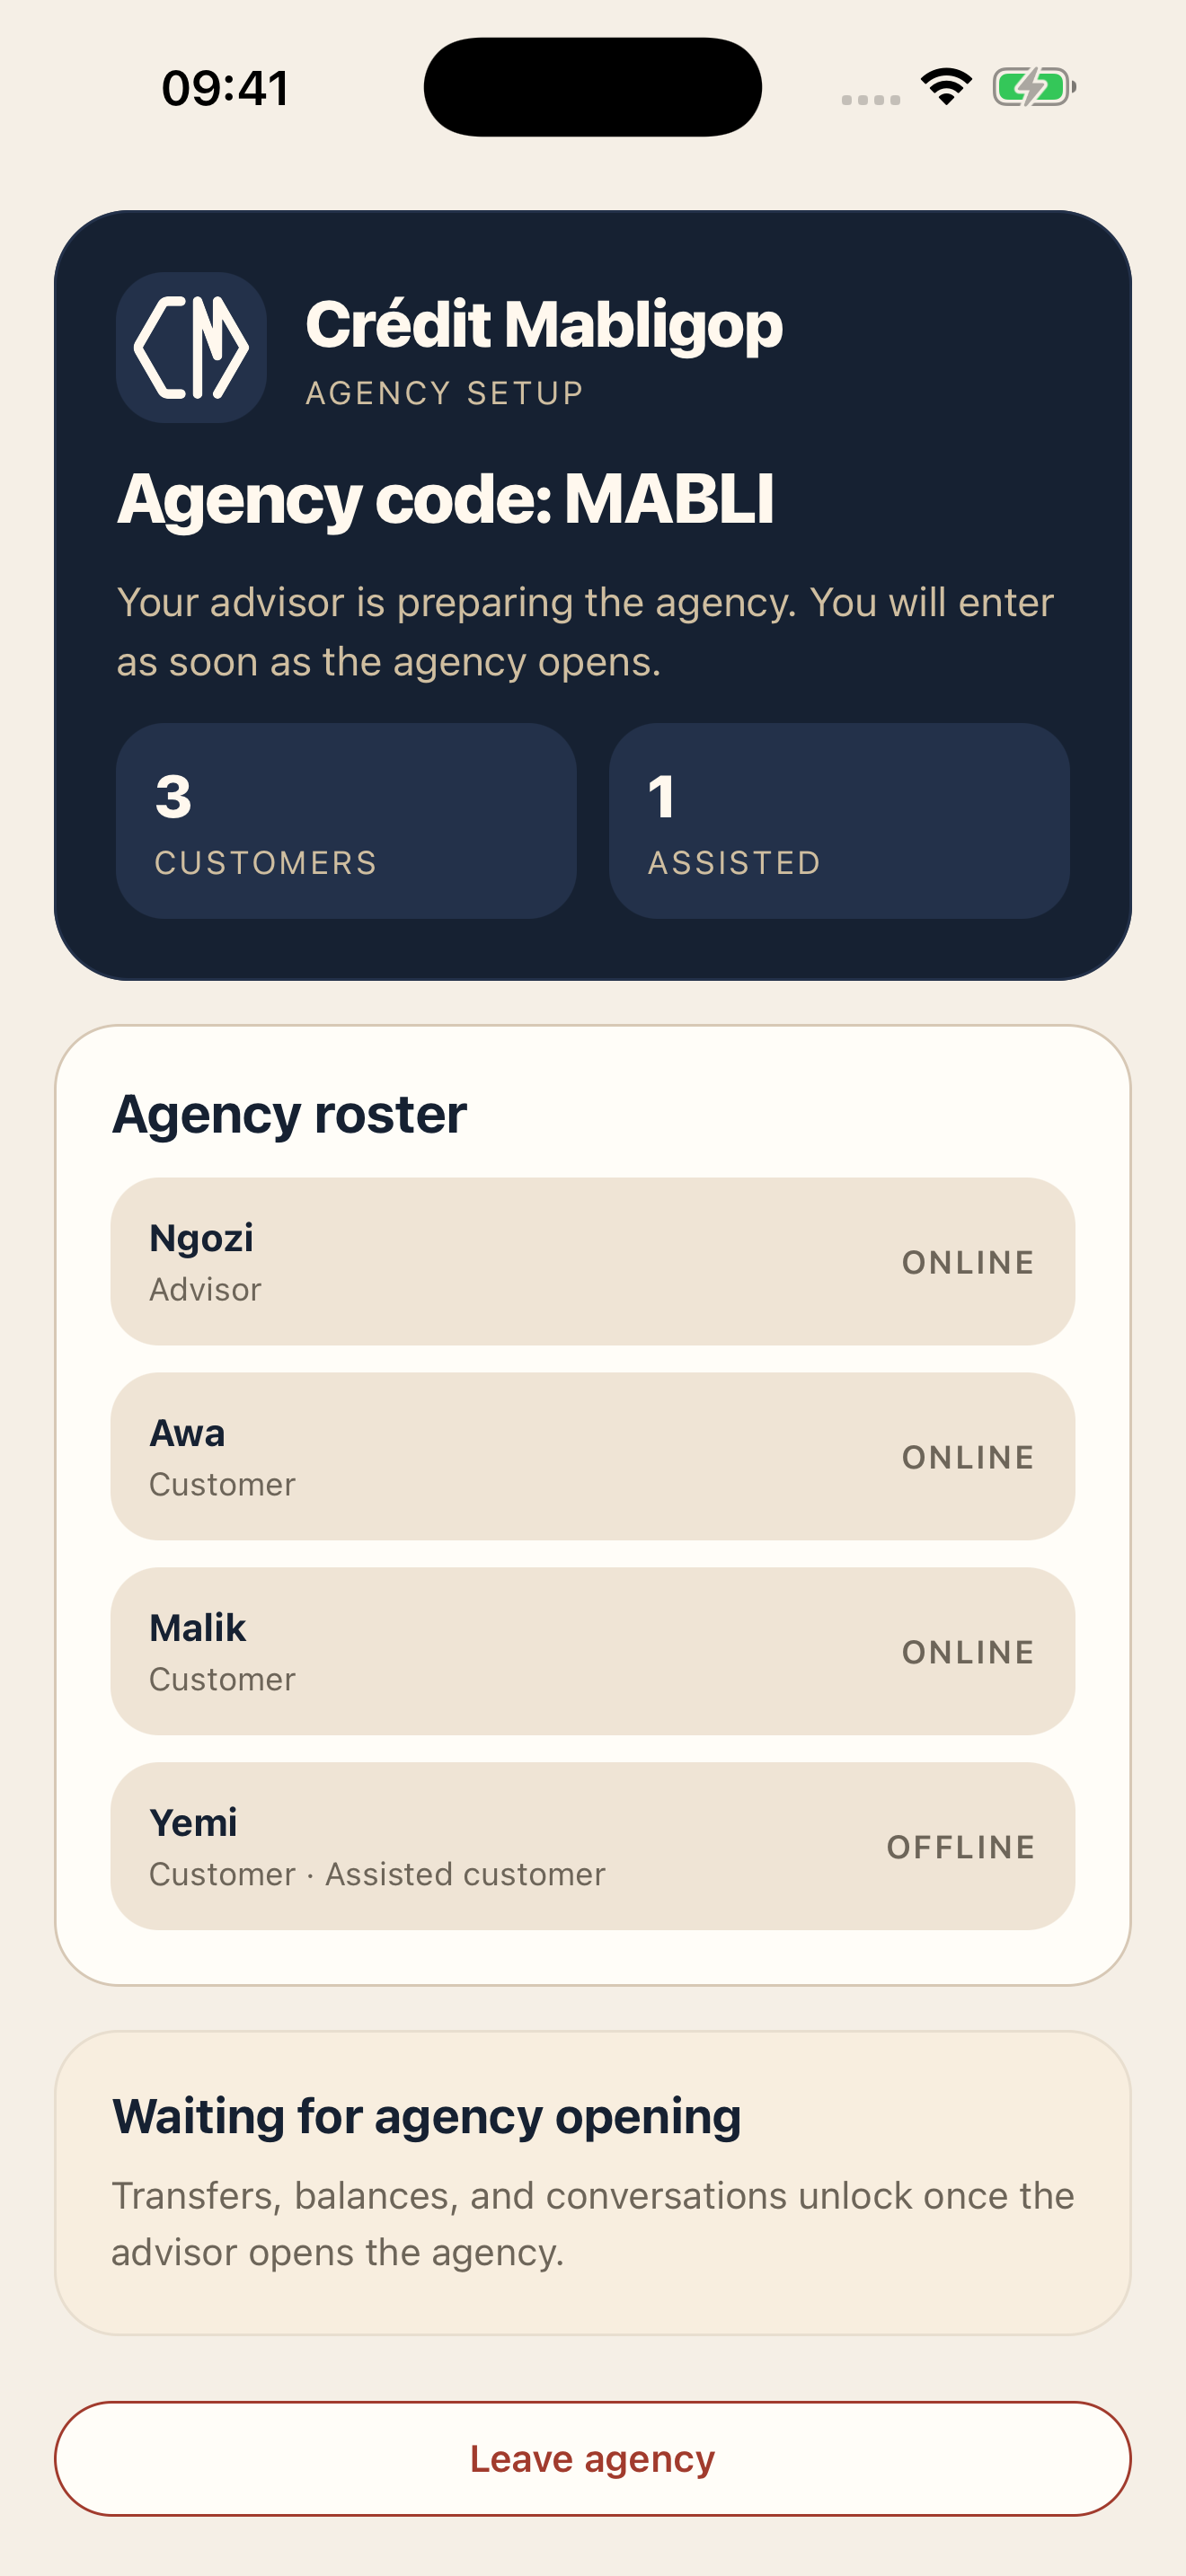The width and height of the screenshot is (1186, 2576).
Task: Tap the Crédit Mabligop title text
Action: point(544,325)
